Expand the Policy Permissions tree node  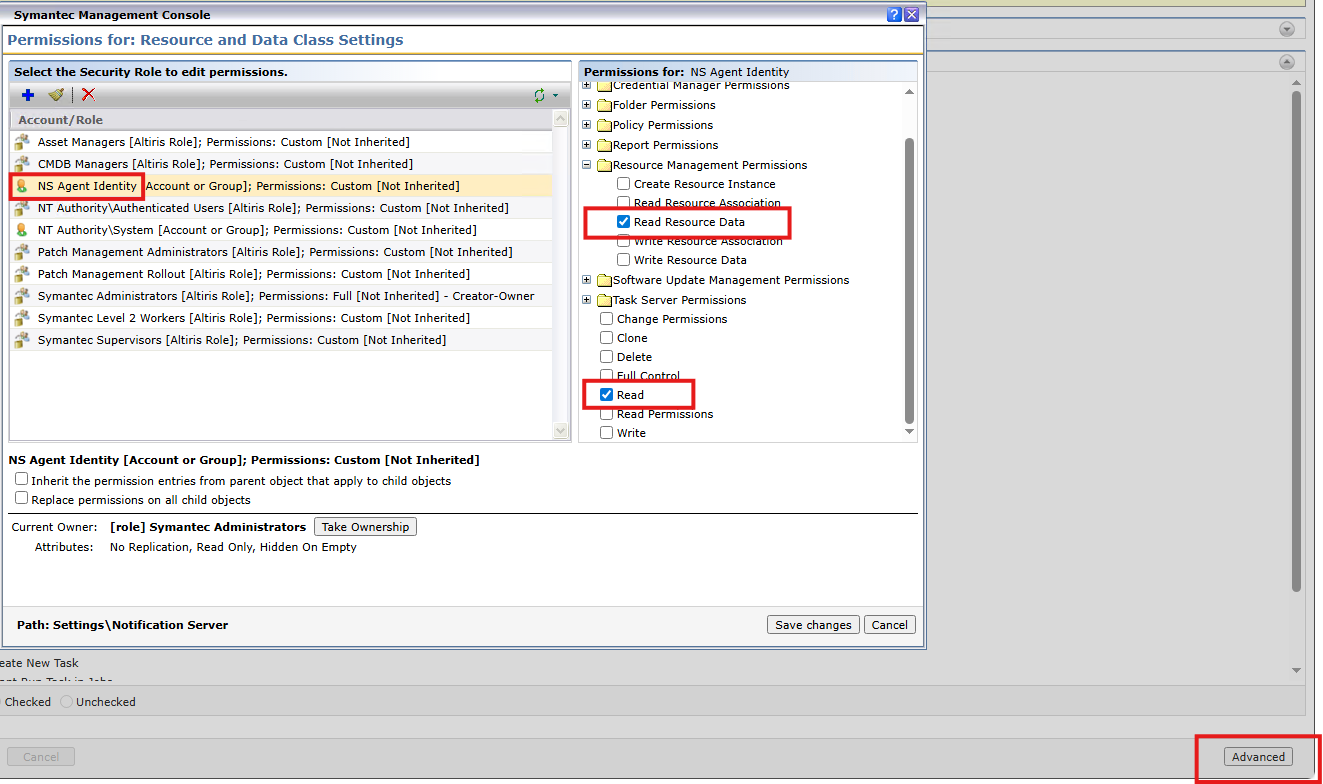[588, 125]
